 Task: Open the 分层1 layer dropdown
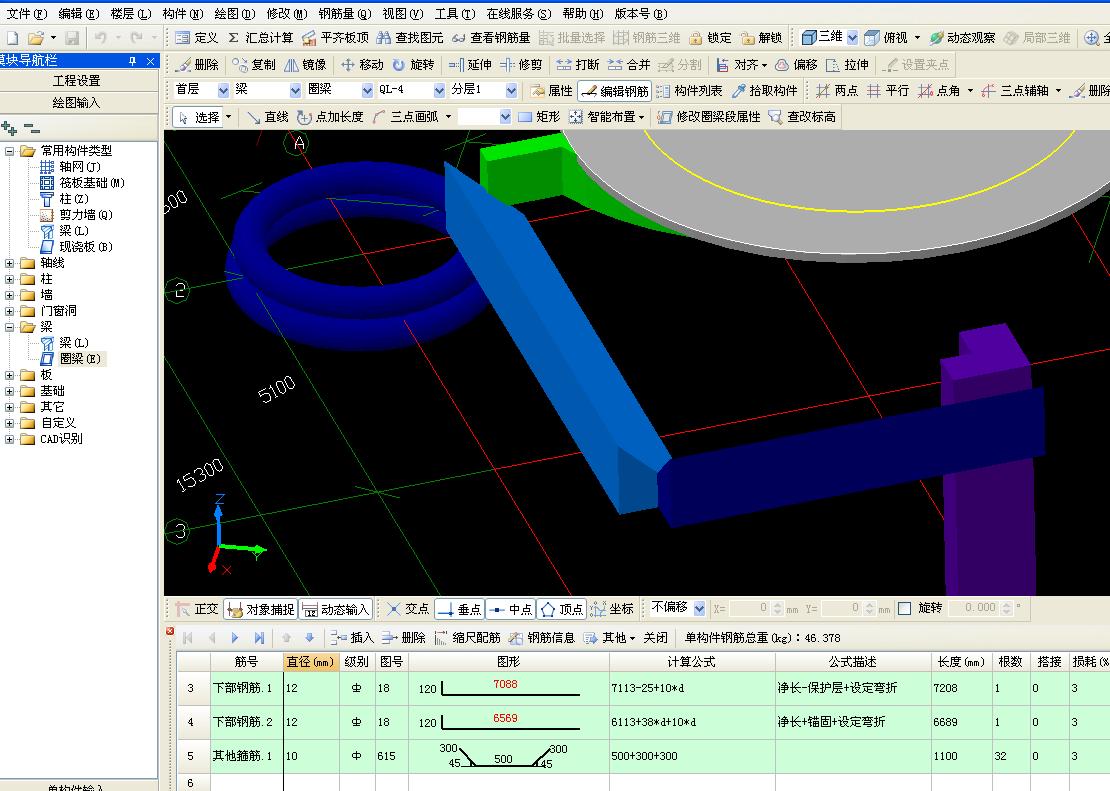point(511,90)
